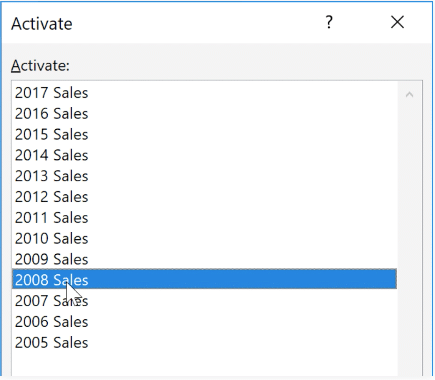Image resolution: width=435 pixels, height=380 pixels.
Task: Click the scrollbar up arrow
Action: coord(410,95)
